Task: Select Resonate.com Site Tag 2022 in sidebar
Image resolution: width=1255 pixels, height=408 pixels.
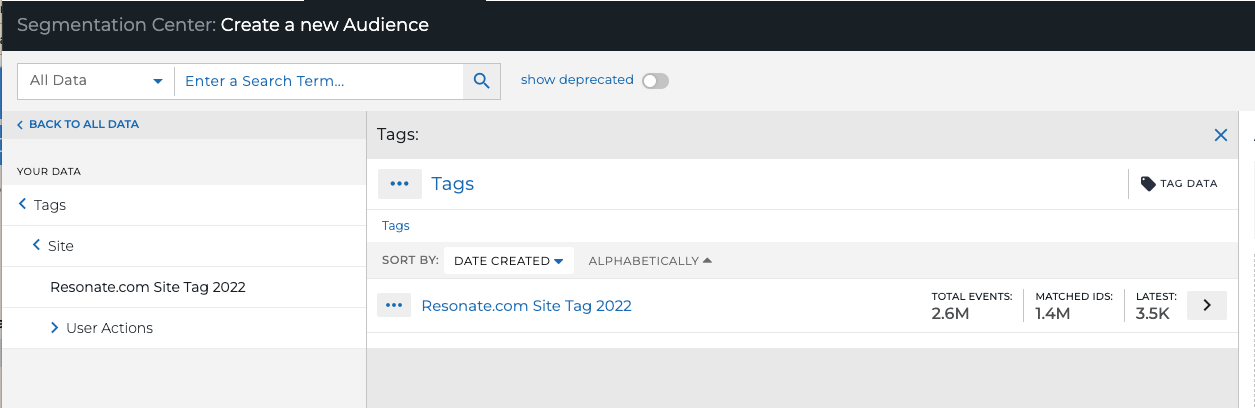Action: [x=148, y=287]
